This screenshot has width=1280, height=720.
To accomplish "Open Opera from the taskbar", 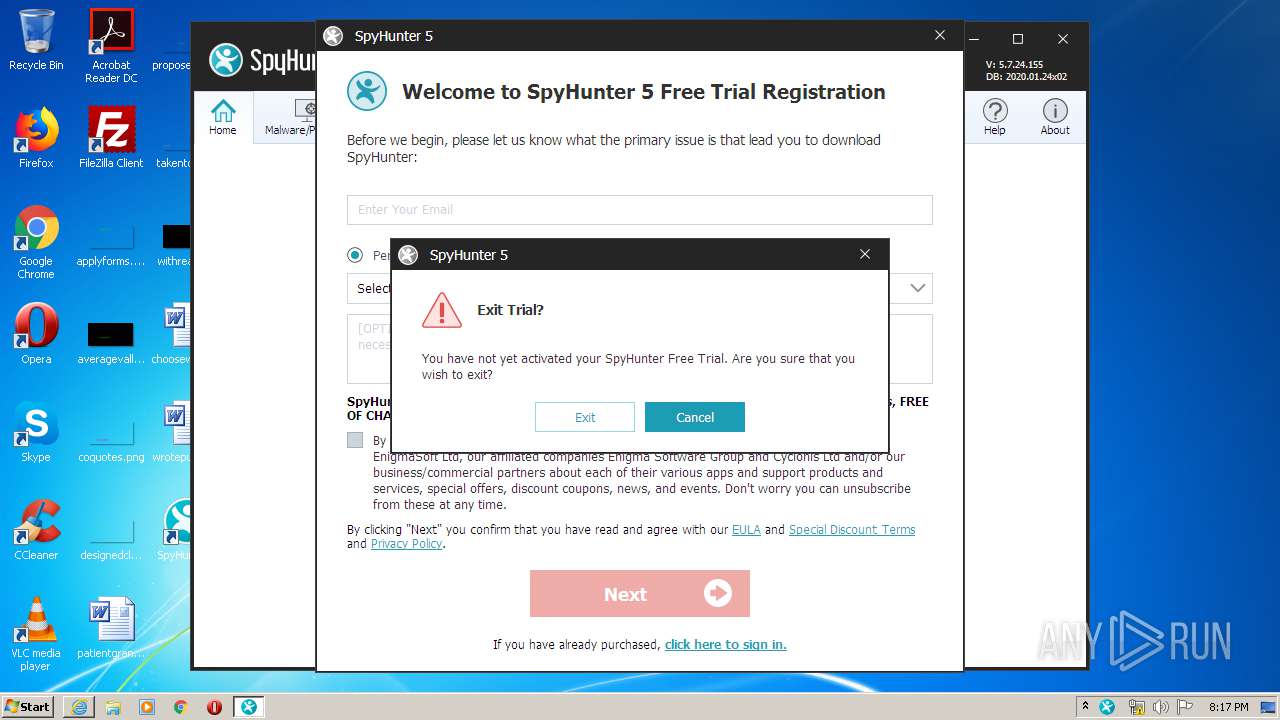I will click(215, 706).
